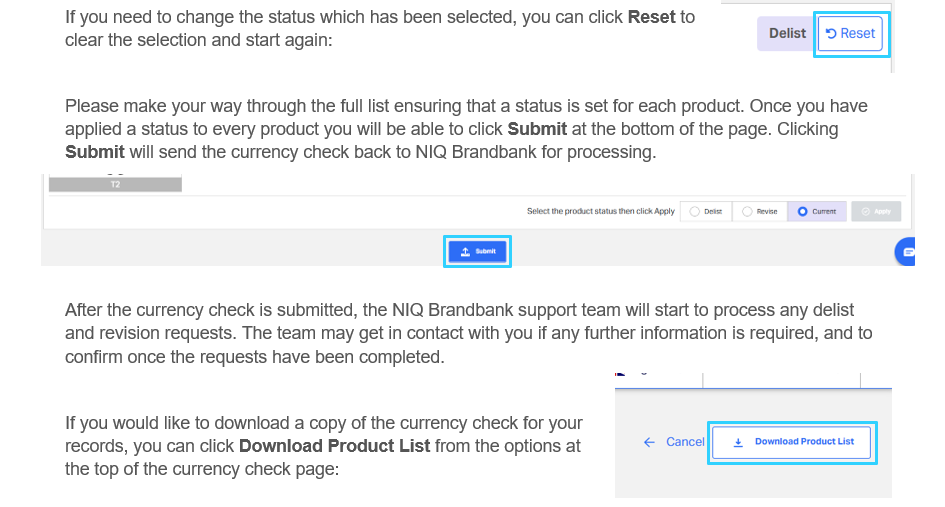945x507 pixels.
Task: Click bold Download Product List text in paragraph
Action: click(334, 446)
